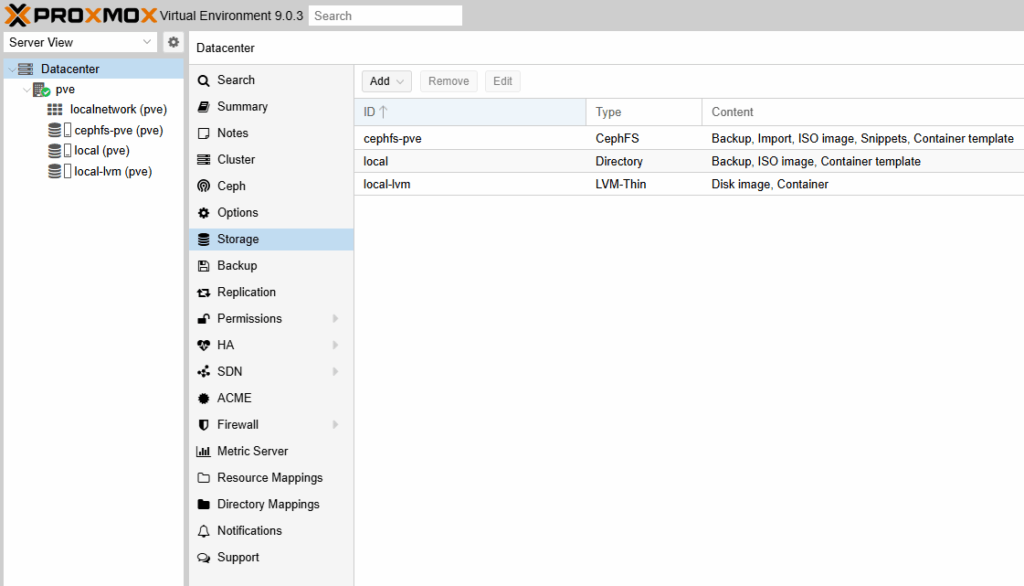The width and height of the screenshot is (1024, 586).
Task: Click the Metric Server chart icon
Action: point(204,451)
